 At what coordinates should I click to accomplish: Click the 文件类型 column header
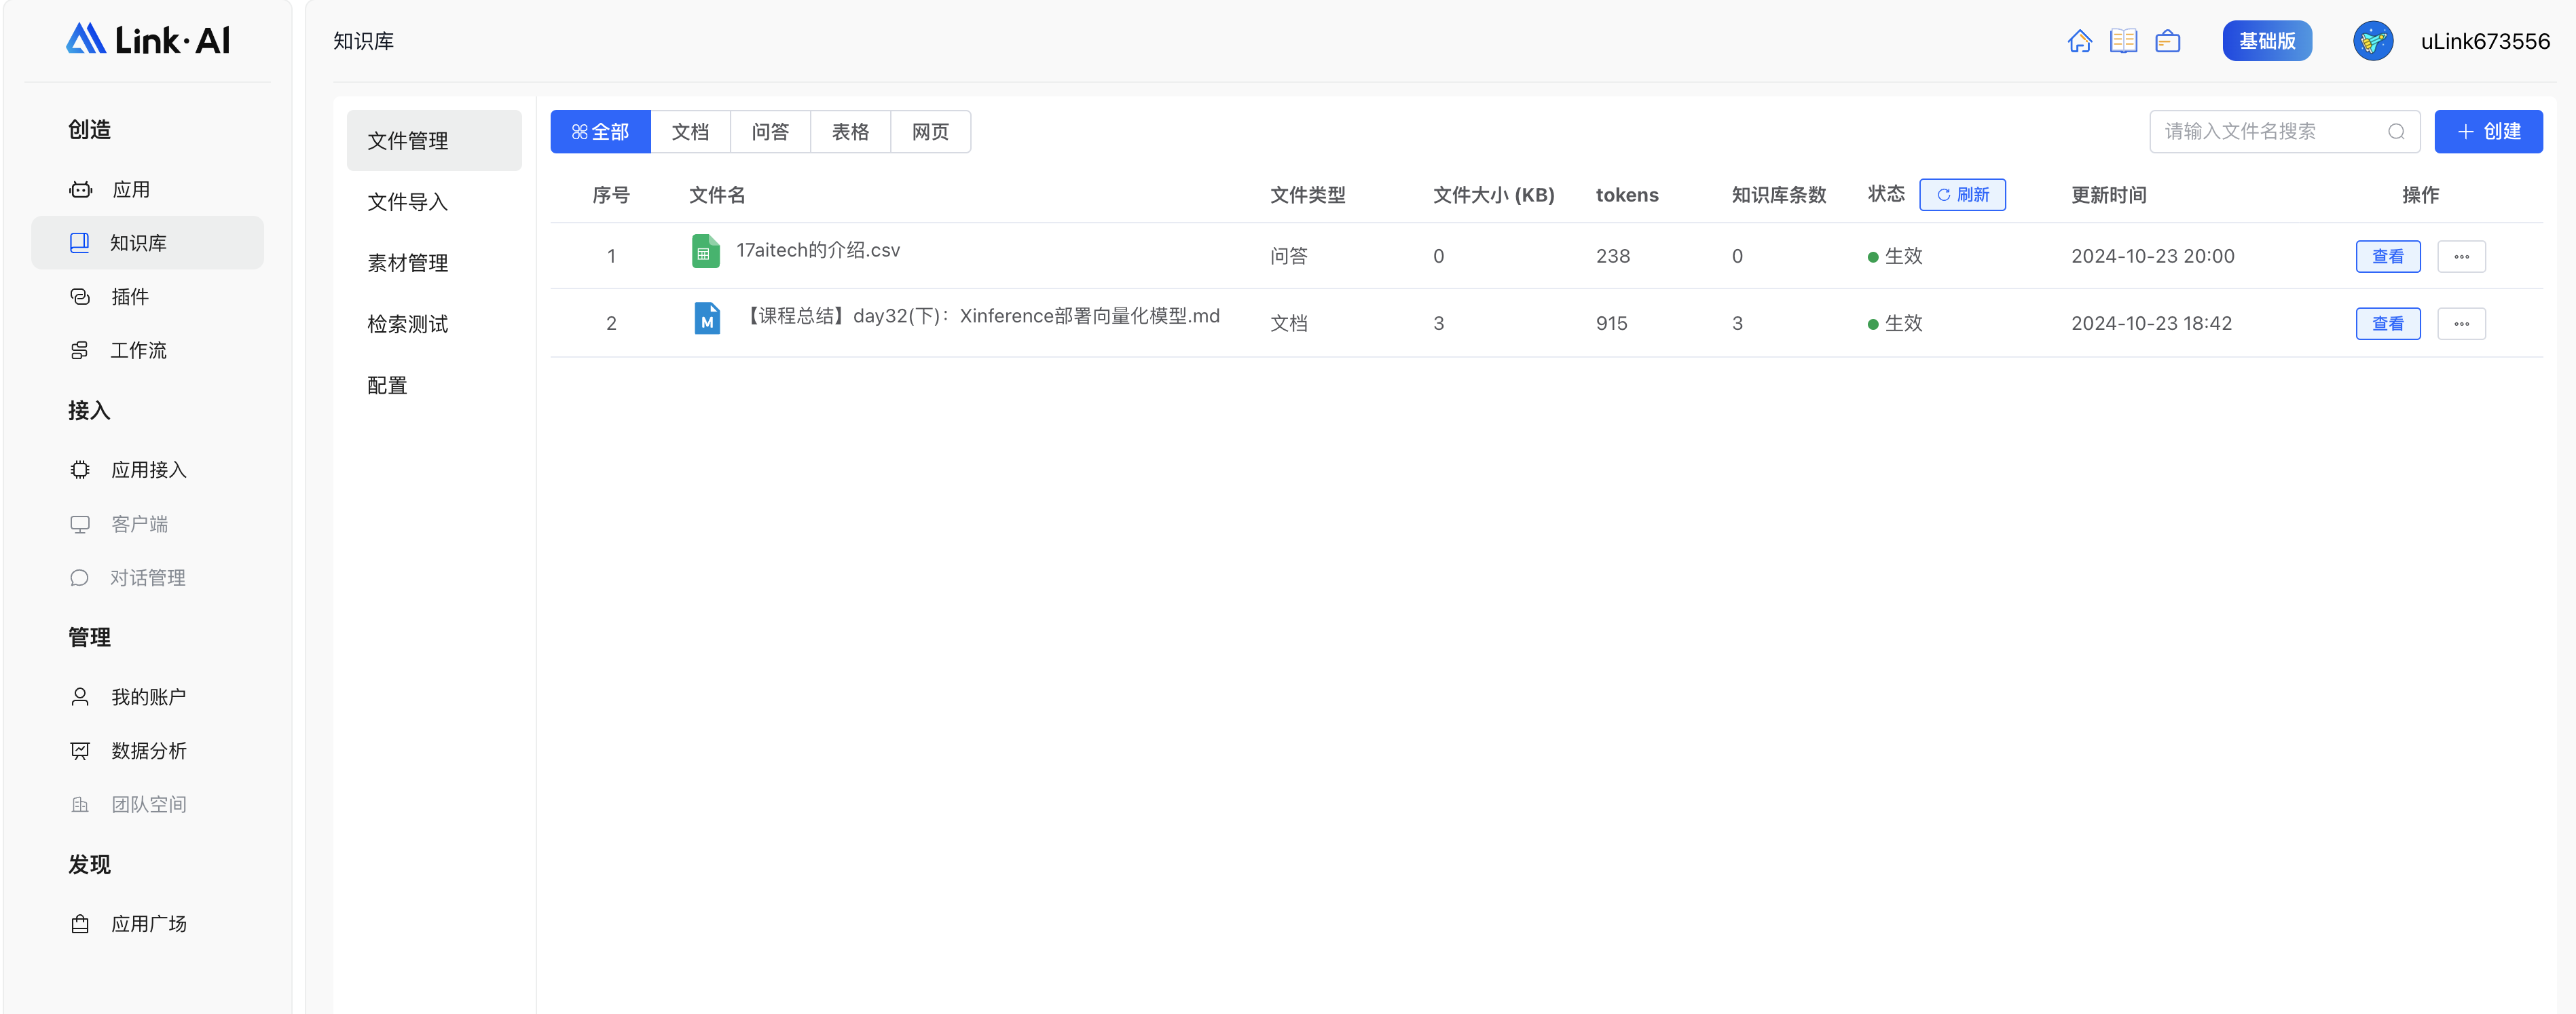pyautogui.click(x=1308, y=195)
